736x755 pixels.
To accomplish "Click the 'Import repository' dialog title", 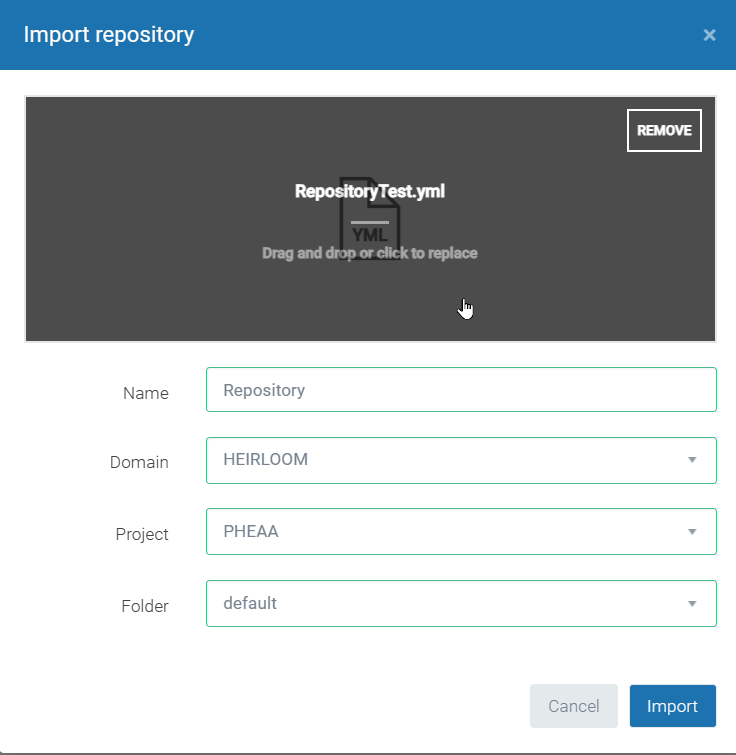I will pyautogui.click(x=109, y=35).
